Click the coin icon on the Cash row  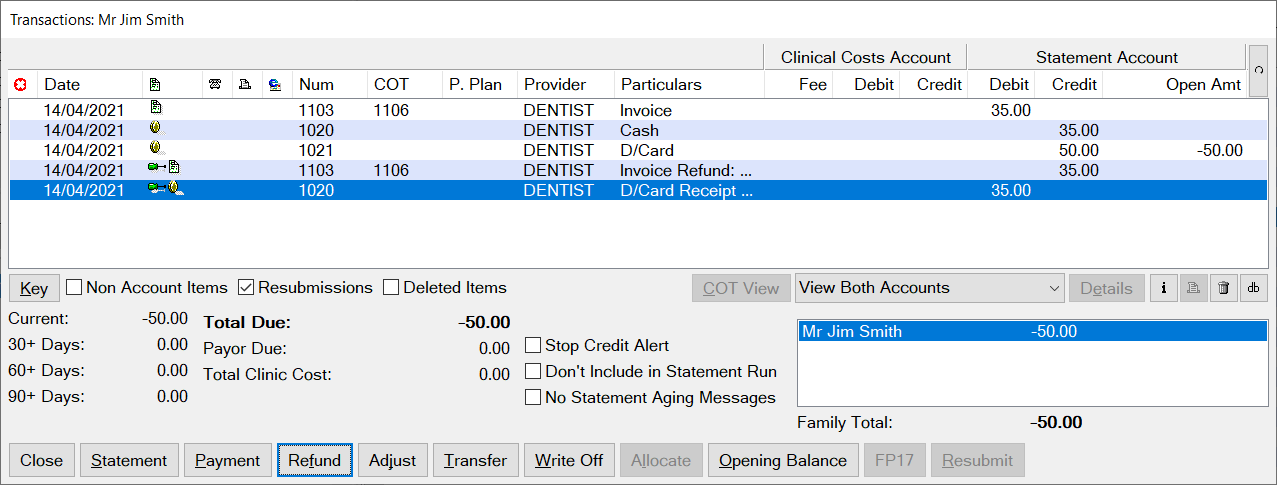pos(155,129)
